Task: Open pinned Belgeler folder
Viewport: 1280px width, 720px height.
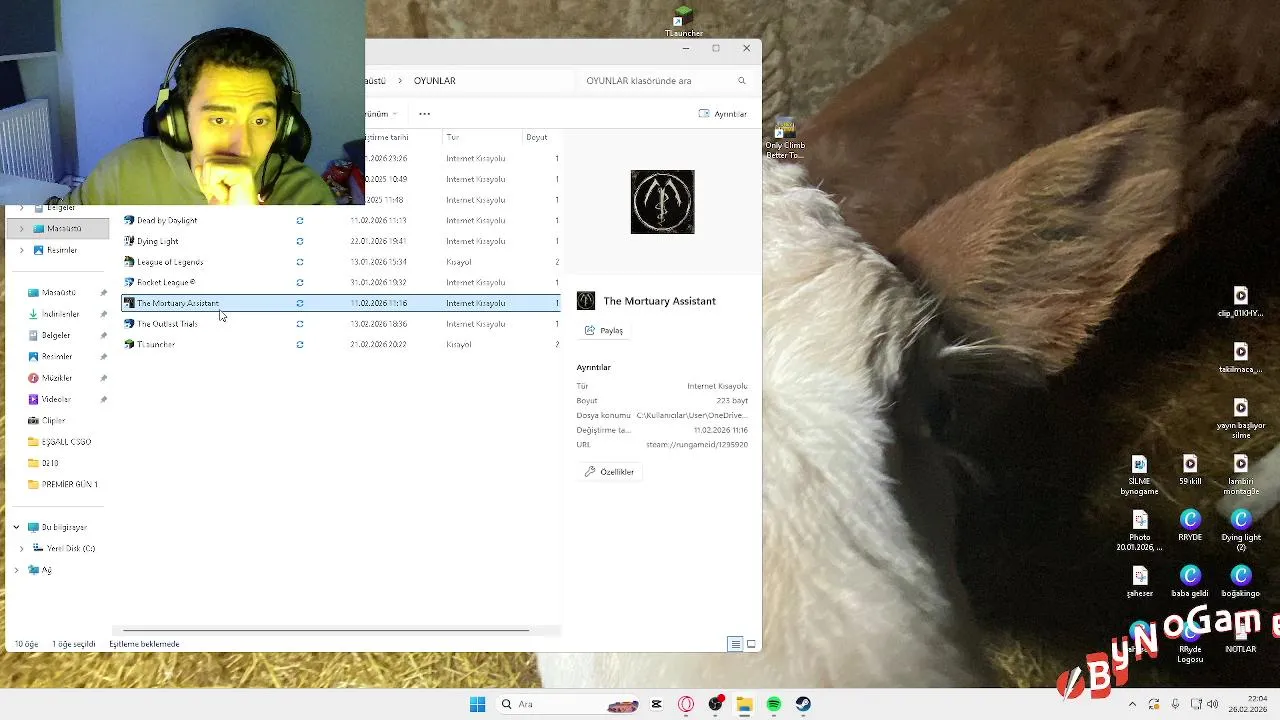Action: [58, 335]
